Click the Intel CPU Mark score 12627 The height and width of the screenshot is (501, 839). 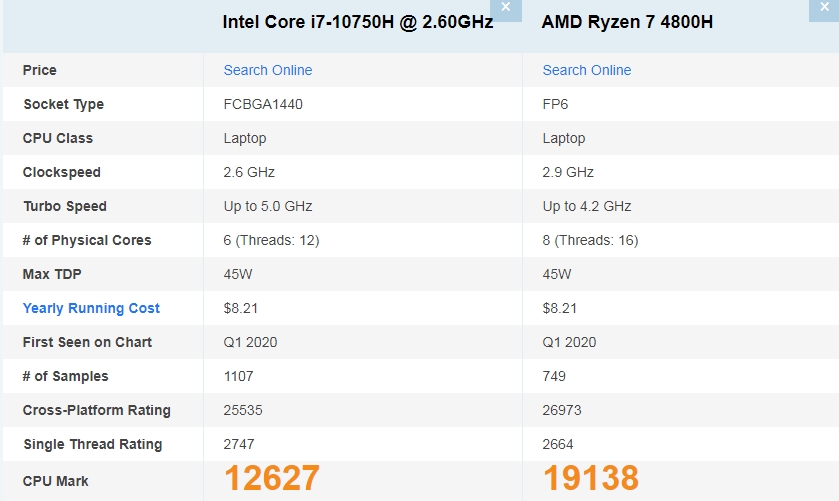pos(271,479)
